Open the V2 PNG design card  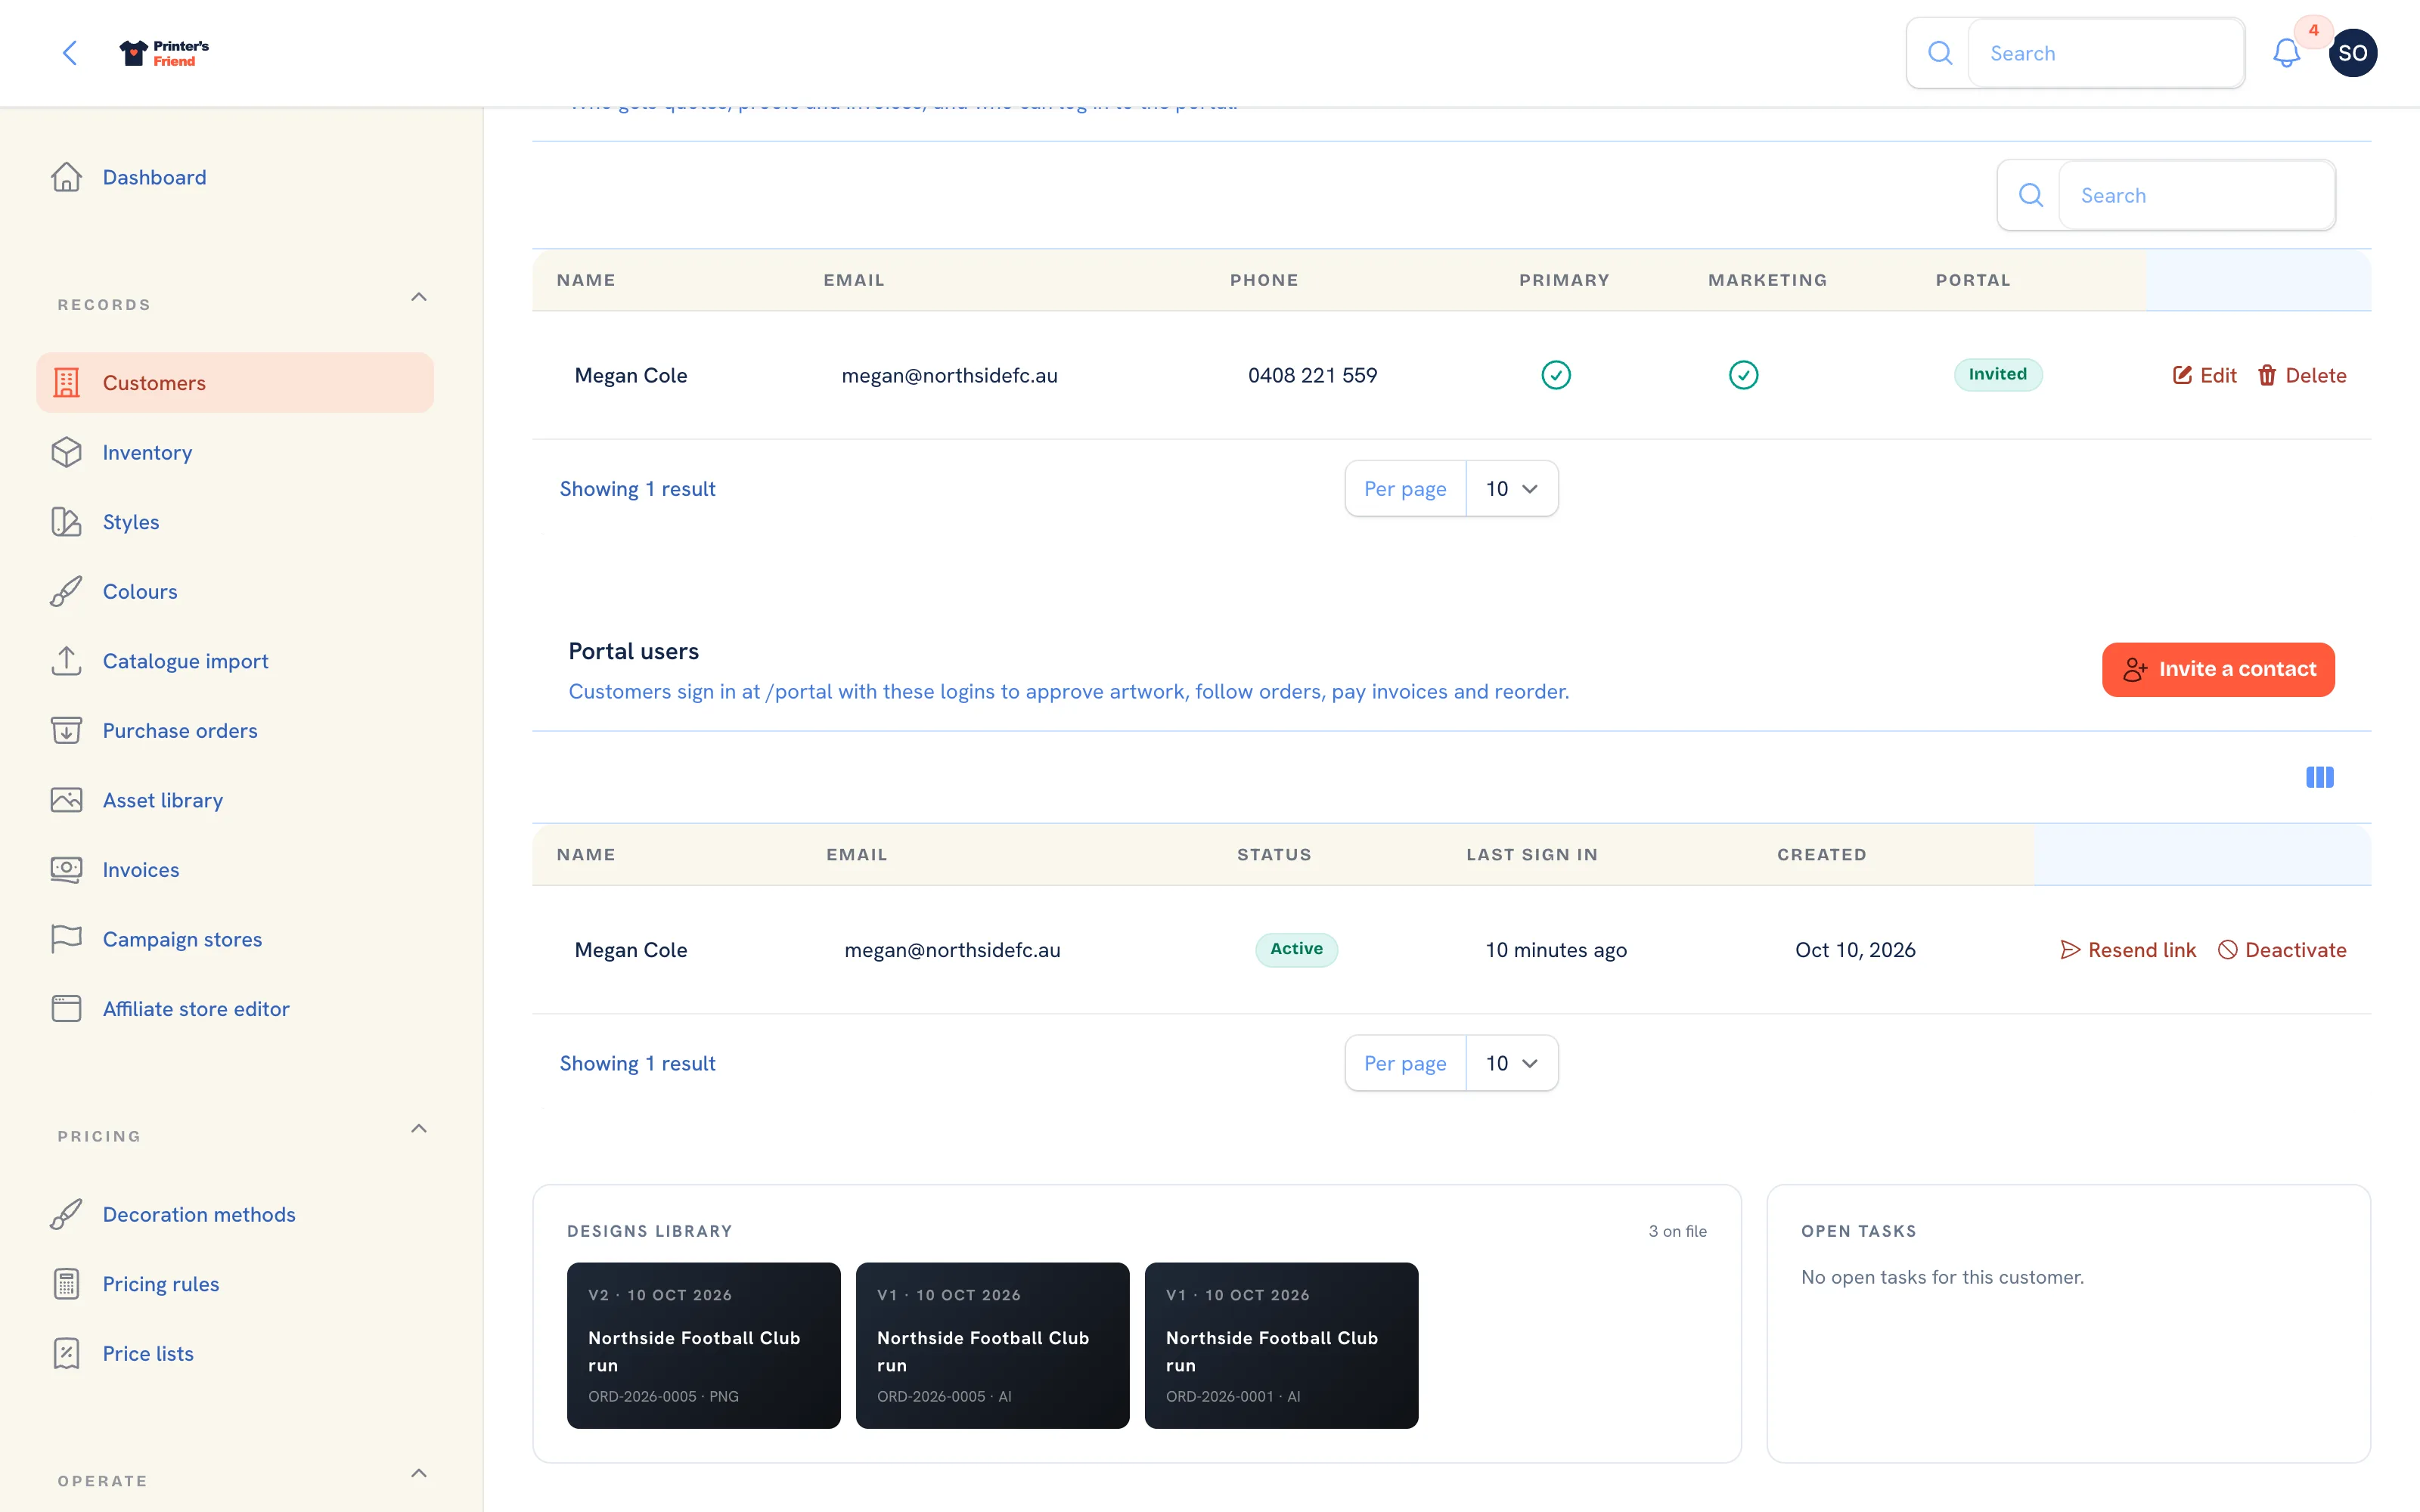[x=703, y=1345]
